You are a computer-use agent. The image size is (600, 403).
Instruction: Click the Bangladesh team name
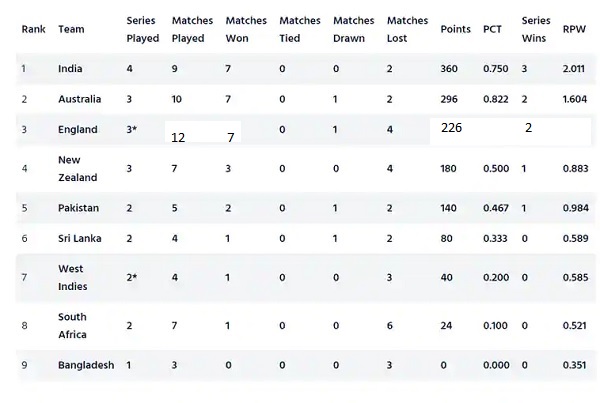click(x=86, y=365)
